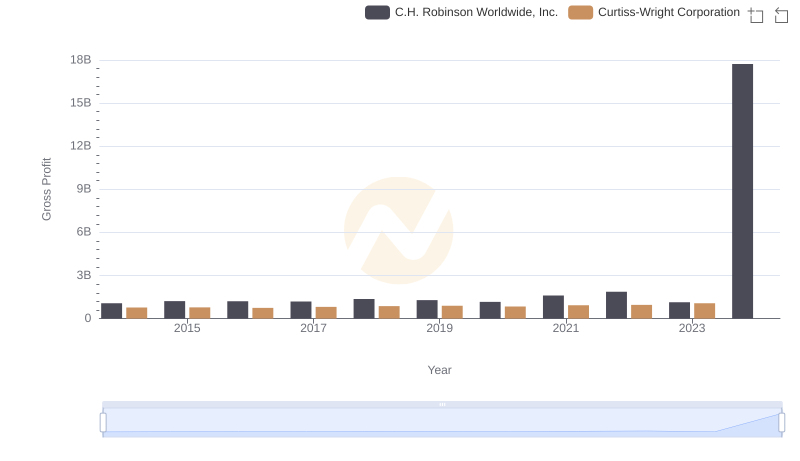Toggle Curtiss-Wright Corporation legend series
This screenshot has height=461, width=800.
pos(654,12)
